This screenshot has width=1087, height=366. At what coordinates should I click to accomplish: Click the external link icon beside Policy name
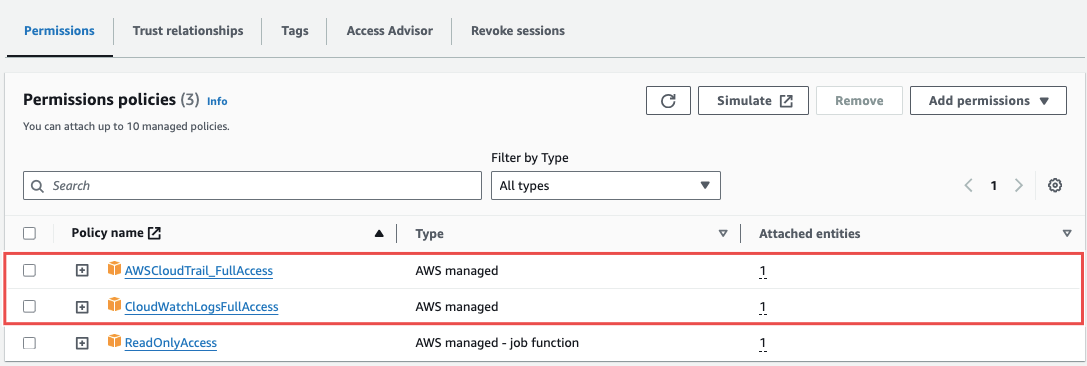pyautogui.click(x=155, y=233)
